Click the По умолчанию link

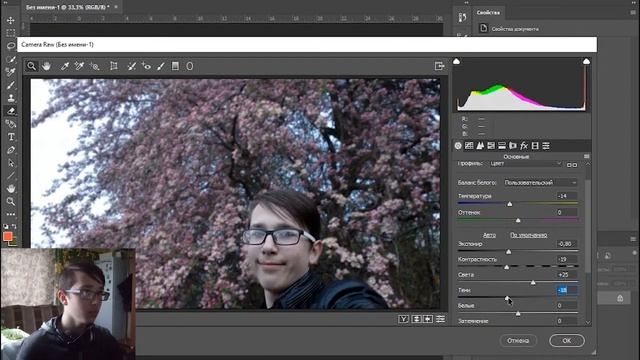click(x=529, y=235)
